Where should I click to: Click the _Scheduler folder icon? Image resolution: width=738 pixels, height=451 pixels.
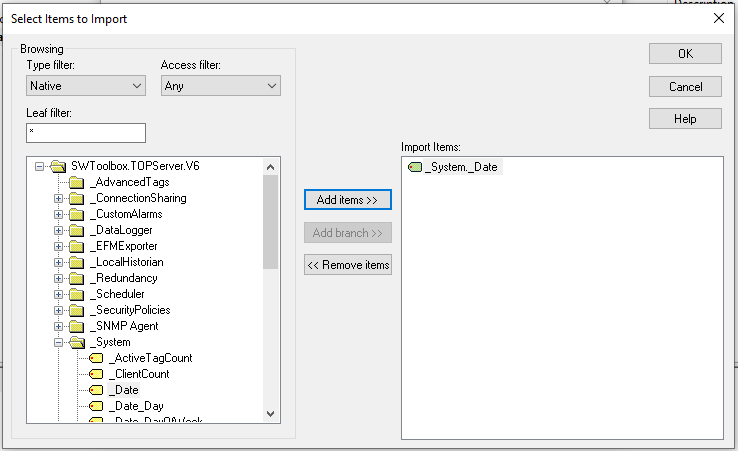(76, 294)
